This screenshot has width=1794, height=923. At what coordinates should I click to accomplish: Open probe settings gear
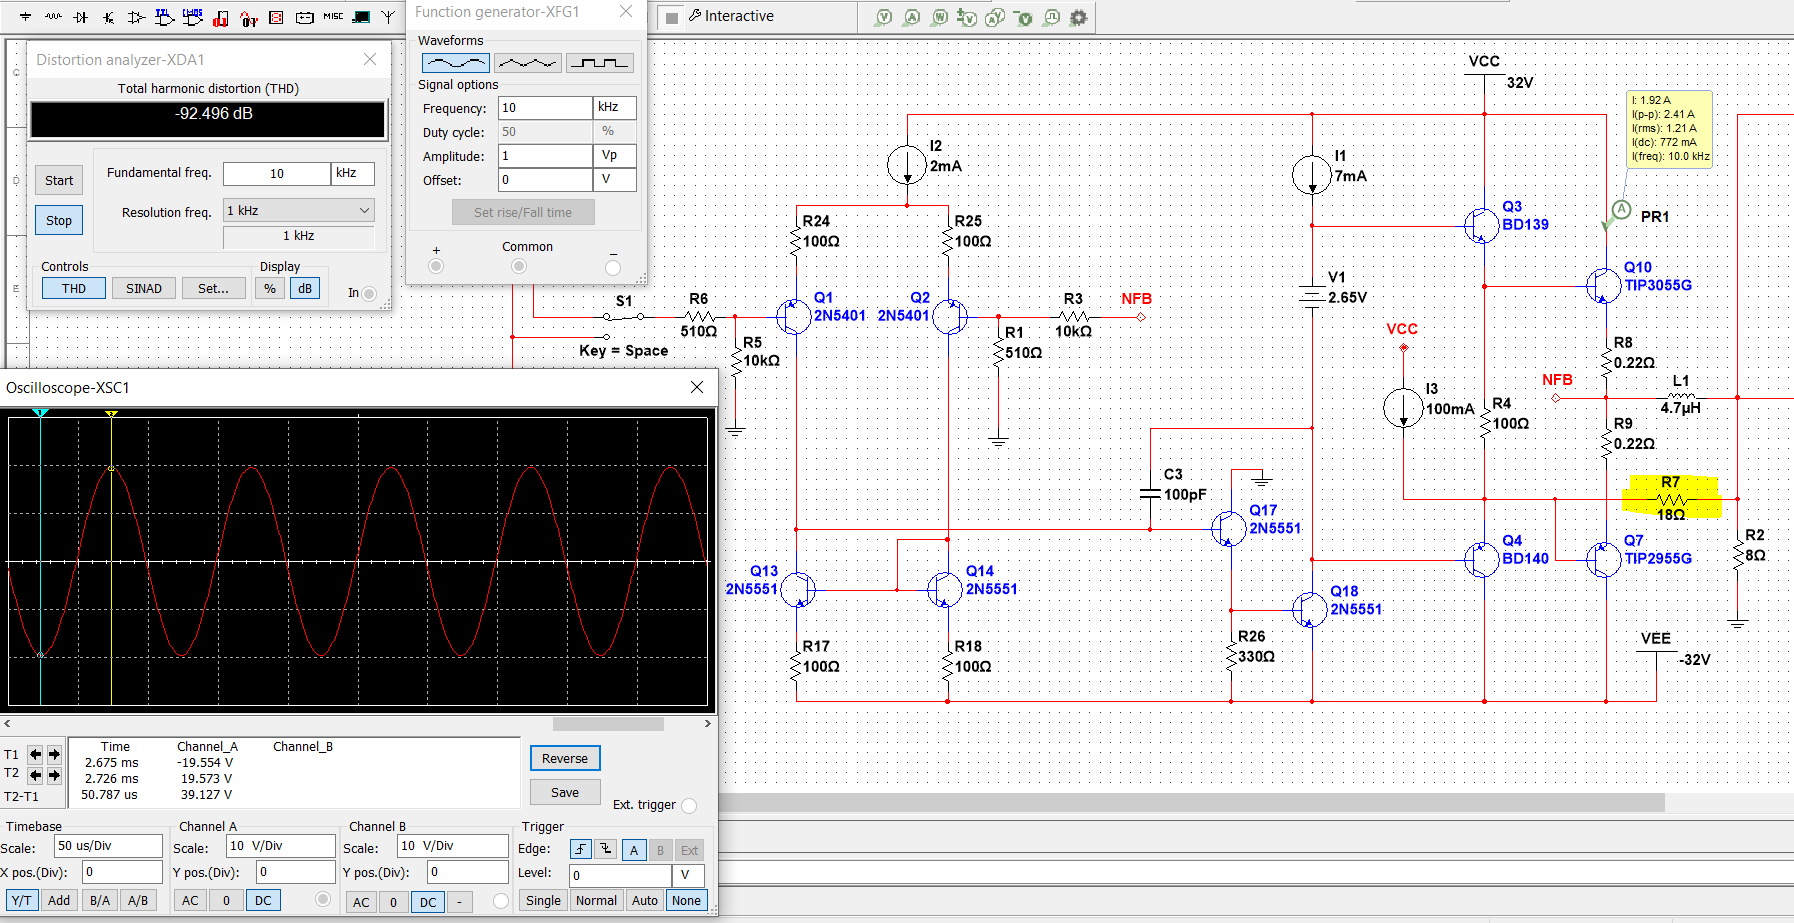(1078, 17)
